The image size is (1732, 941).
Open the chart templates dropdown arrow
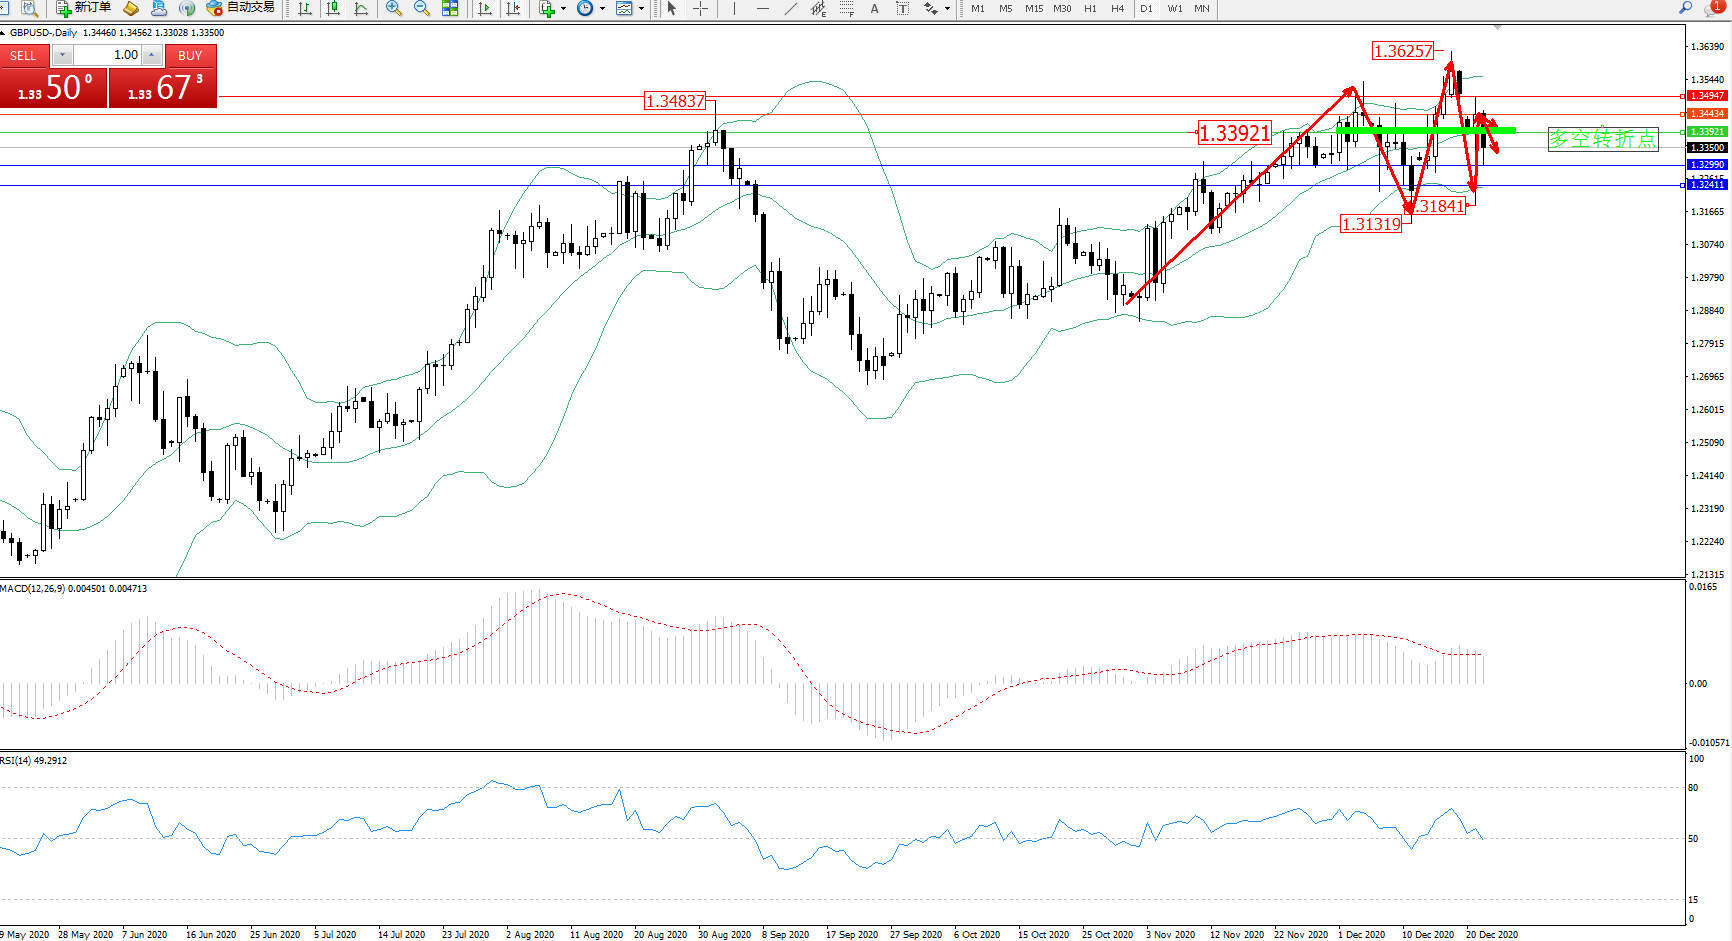641,8
